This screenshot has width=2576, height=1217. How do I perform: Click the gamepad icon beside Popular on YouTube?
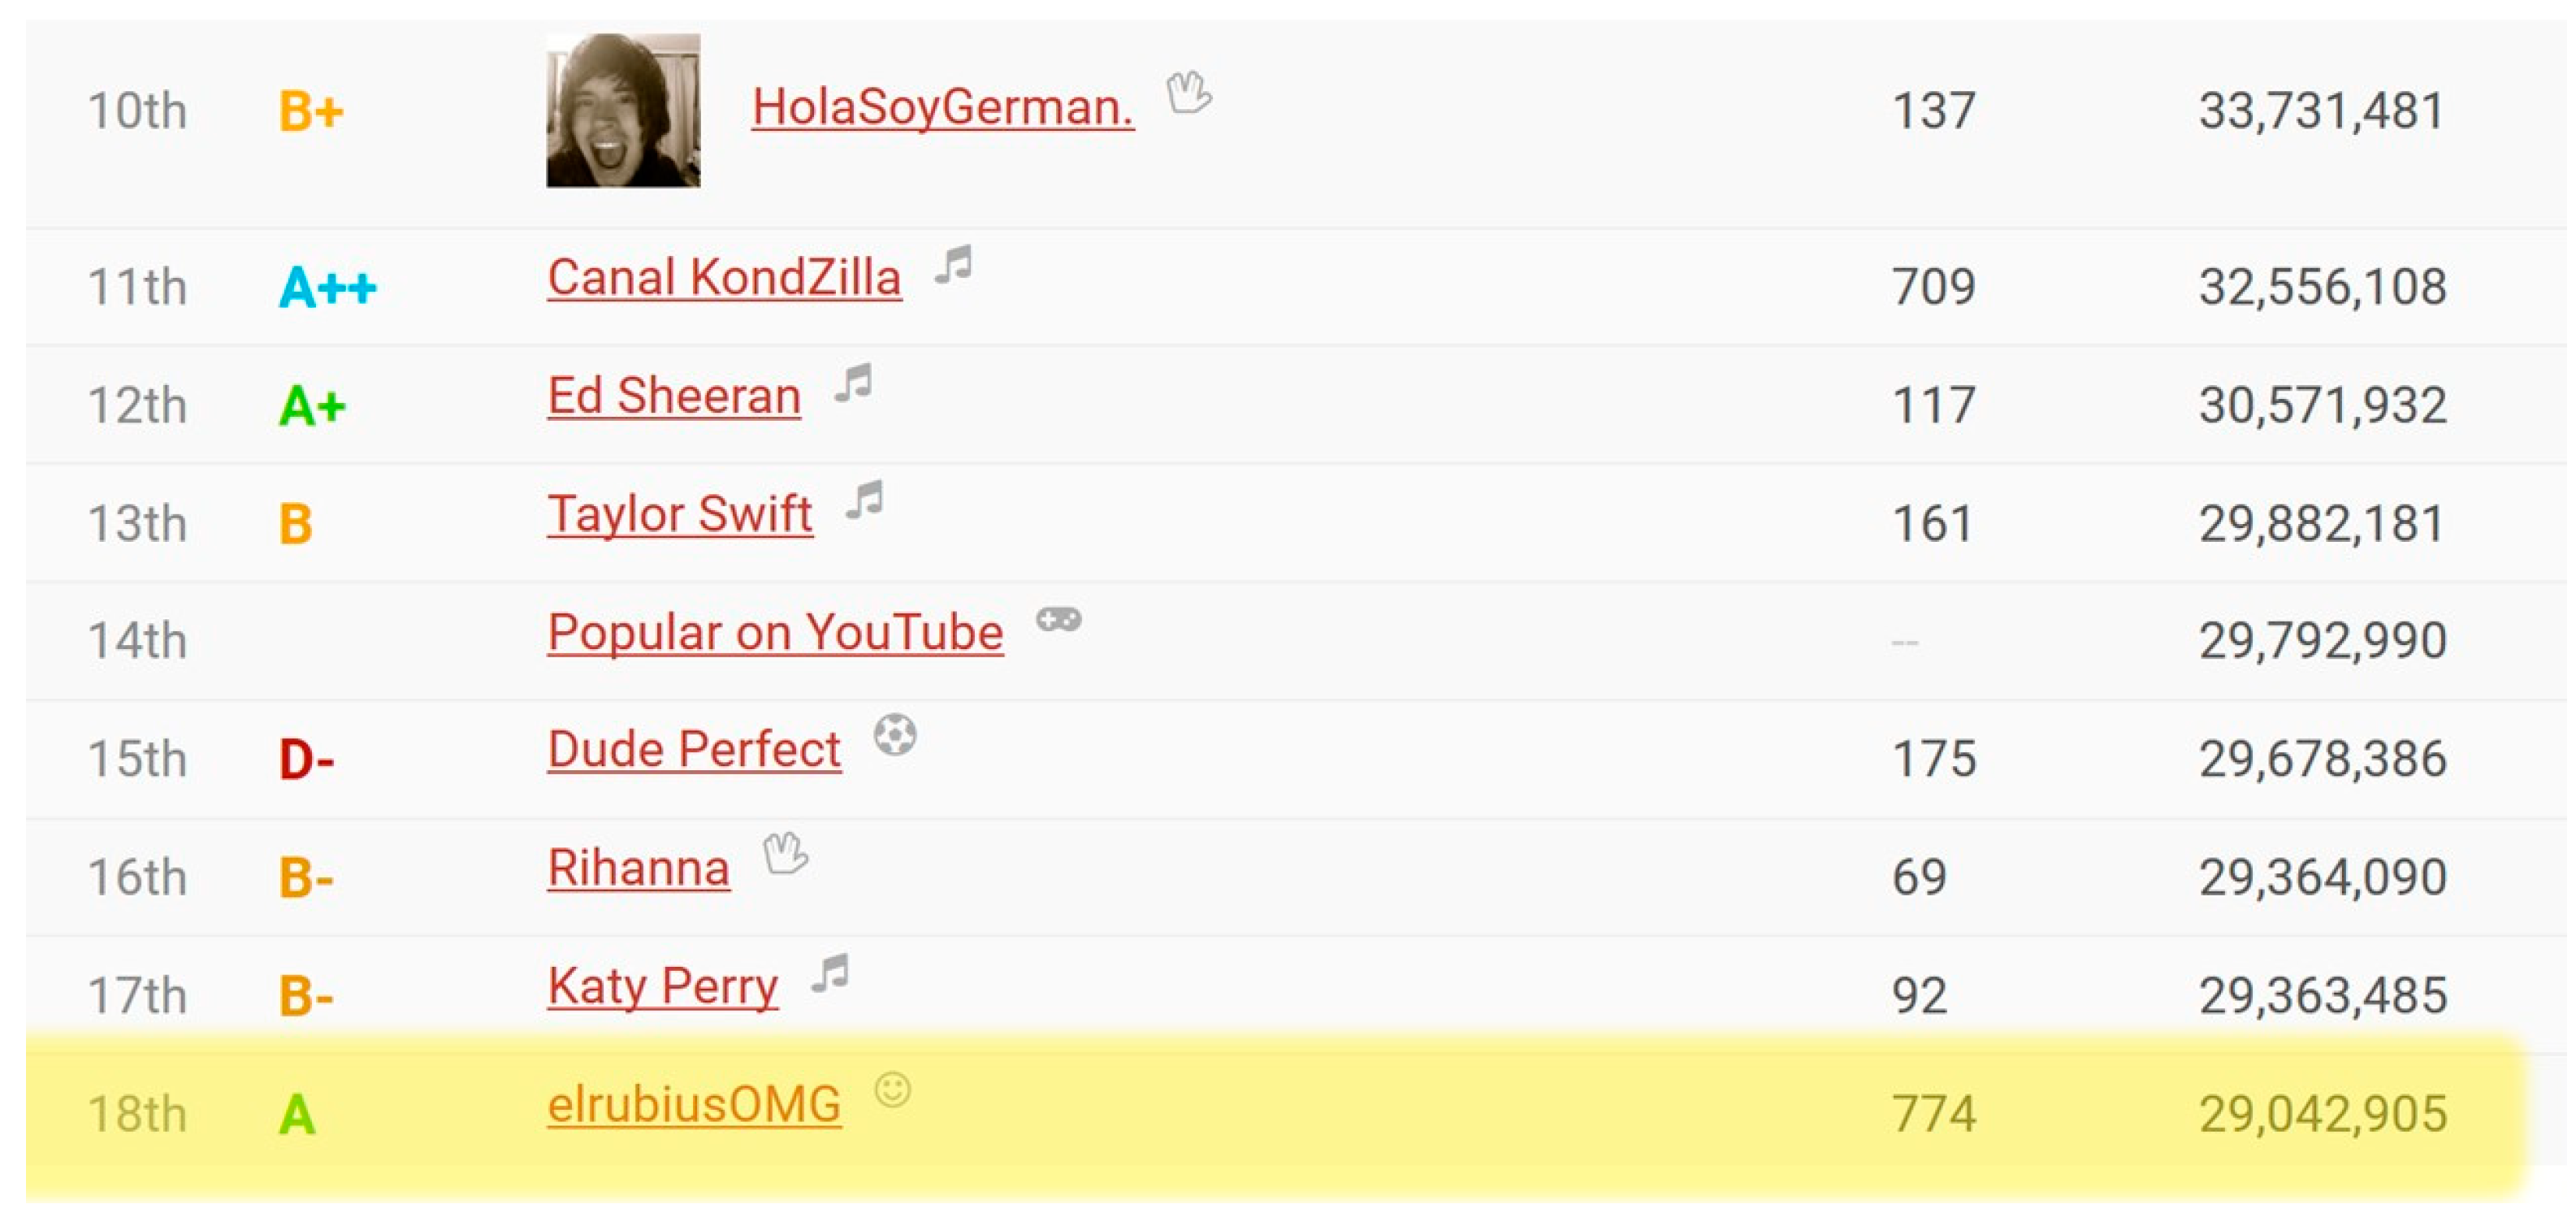tap(1058, 619)
